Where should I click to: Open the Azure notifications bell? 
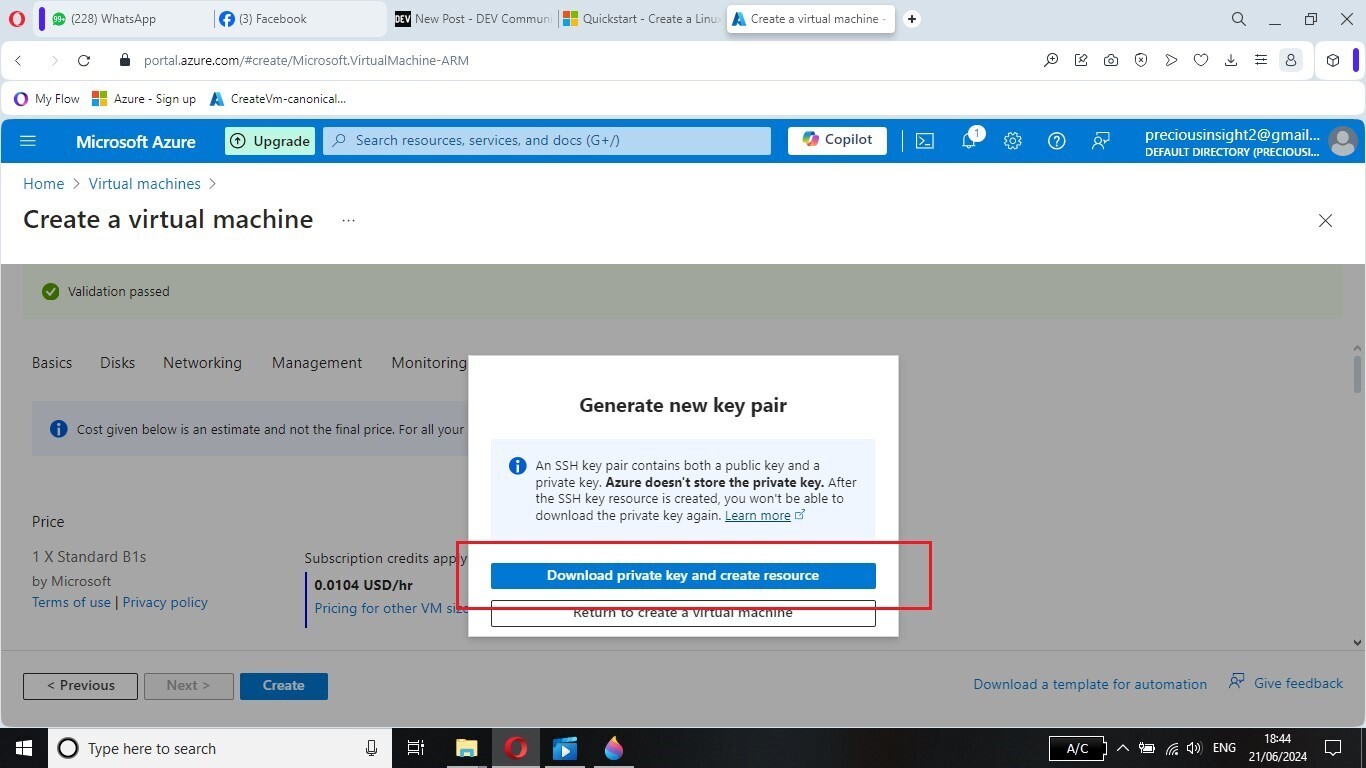click(x=969, y=141)
